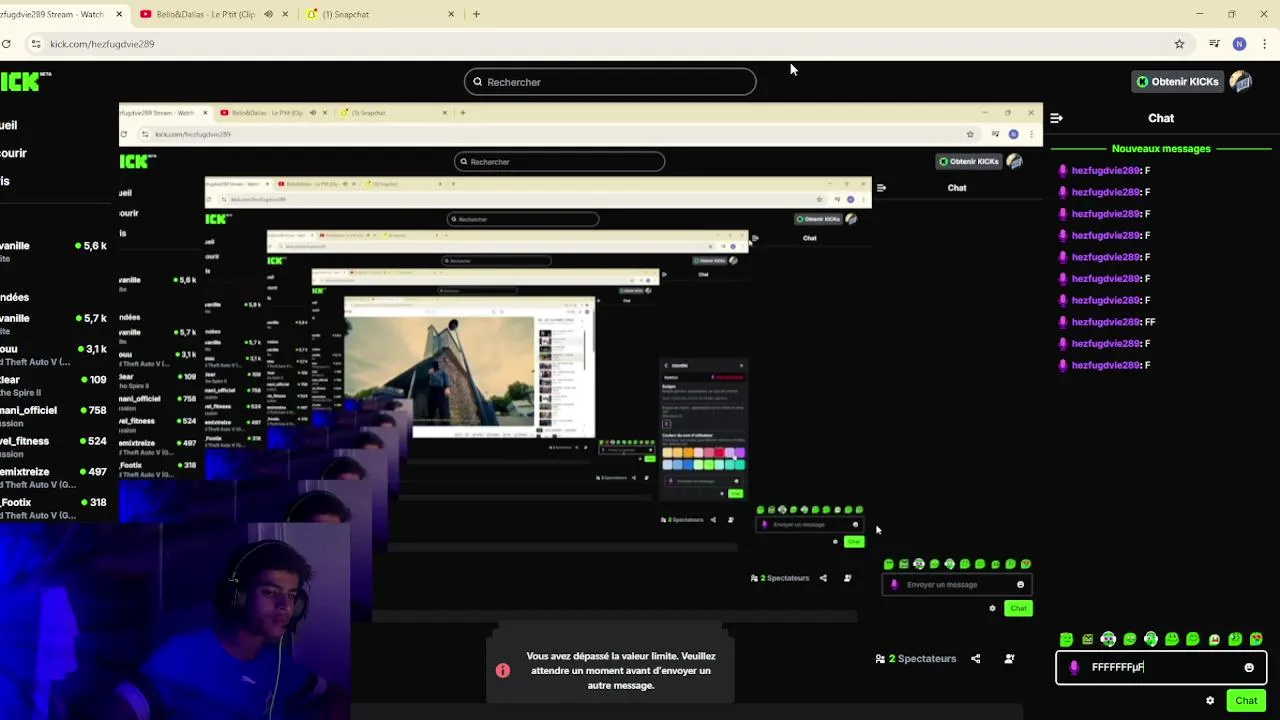This screenshot has width=1280, height=720.
Task: Jump to Nouveaux messages in chat
Action: pyautogui.click(x=1161, y=149)
